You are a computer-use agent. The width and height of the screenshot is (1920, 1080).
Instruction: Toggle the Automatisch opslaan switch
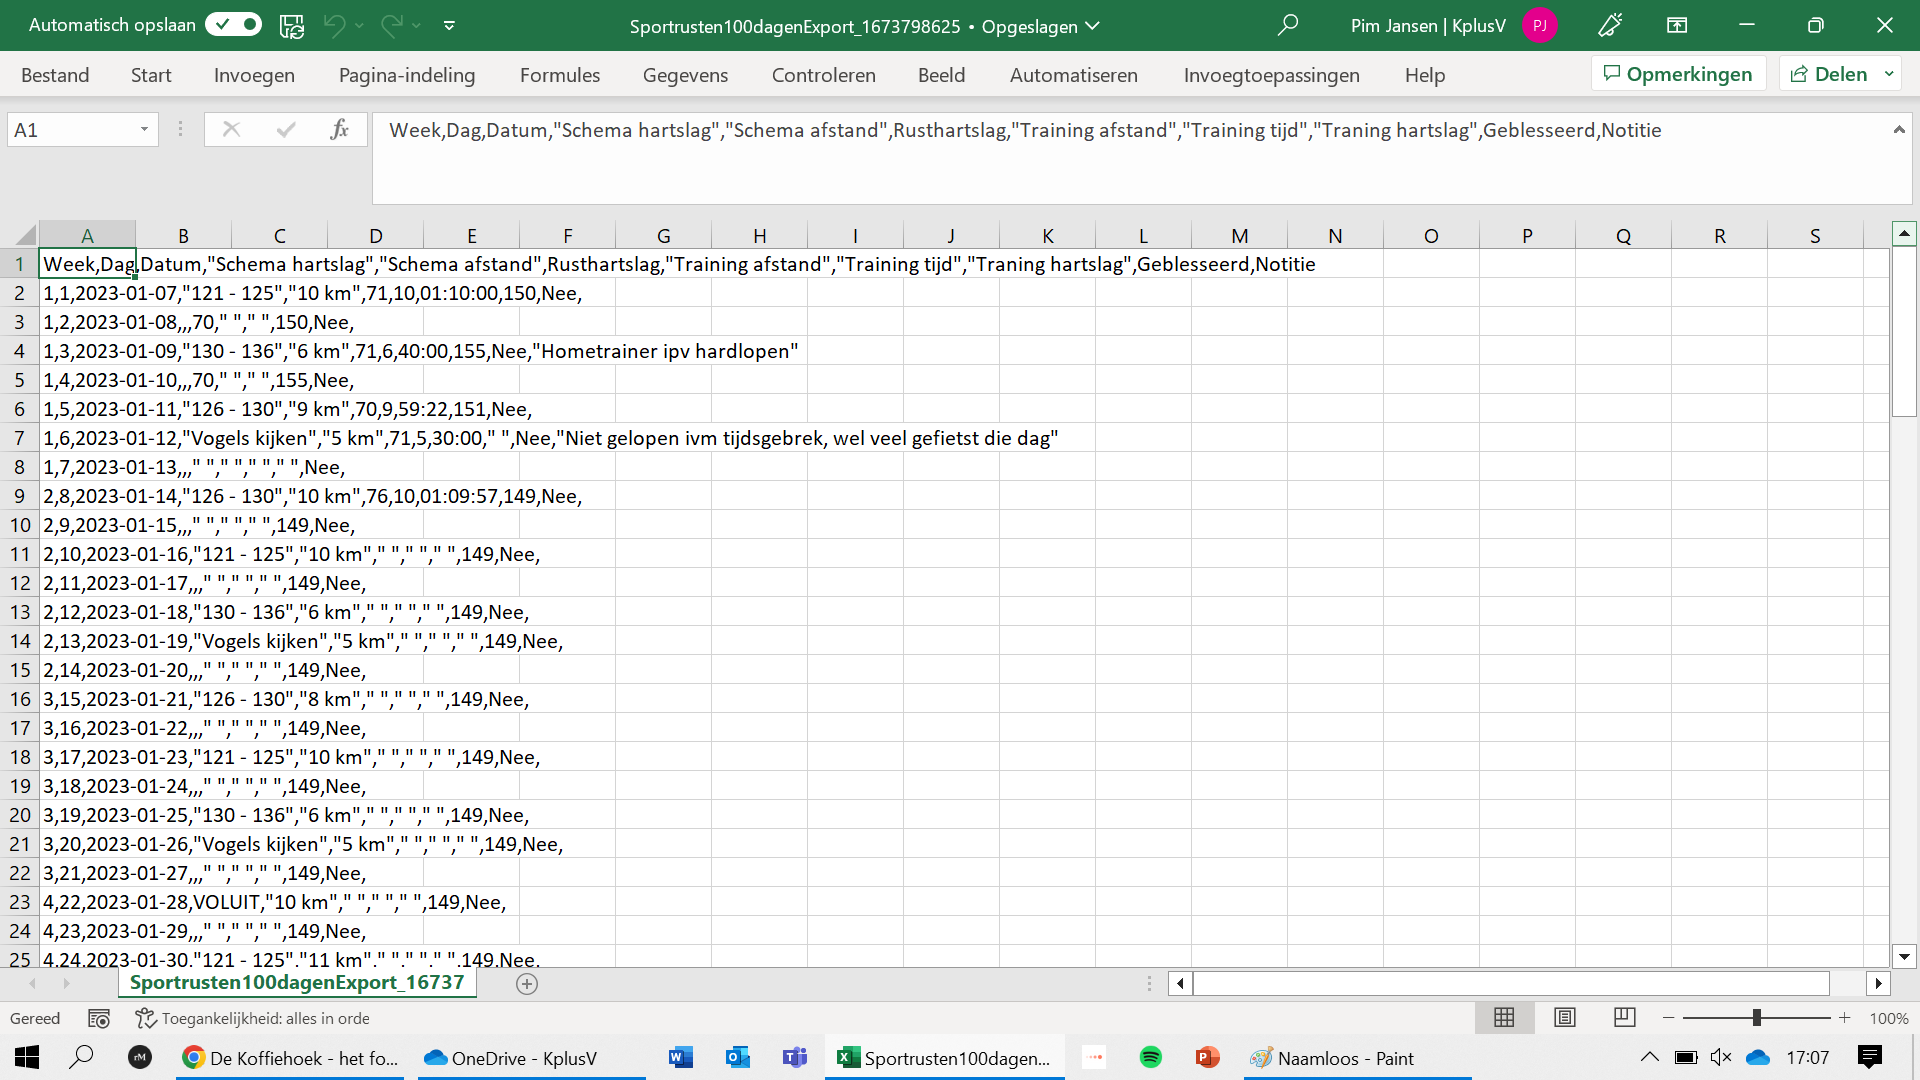tap(233, 25)
